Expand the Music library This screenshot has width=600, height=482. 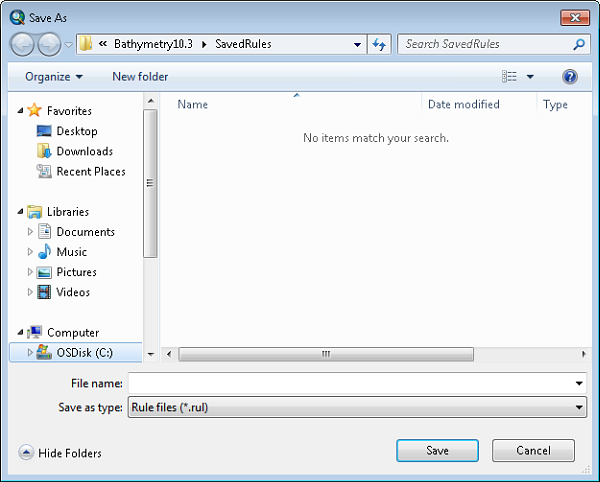click(x=30, y=252)
